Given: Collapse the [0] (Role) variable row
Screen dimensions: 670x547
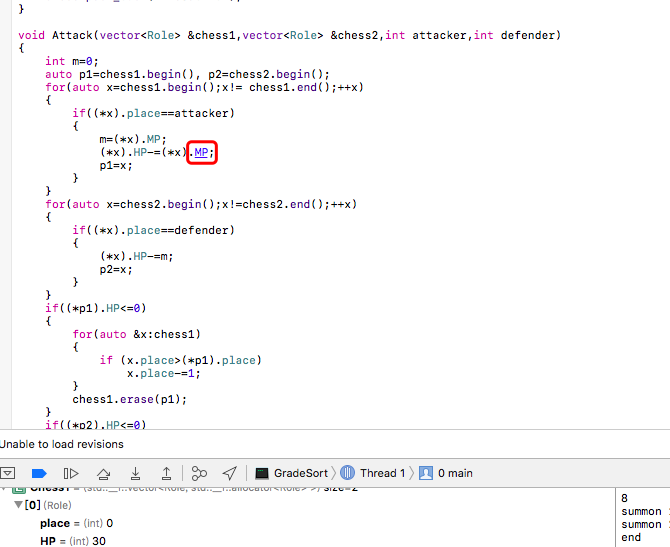Looking at the screenshot, I should coord(18,505).
